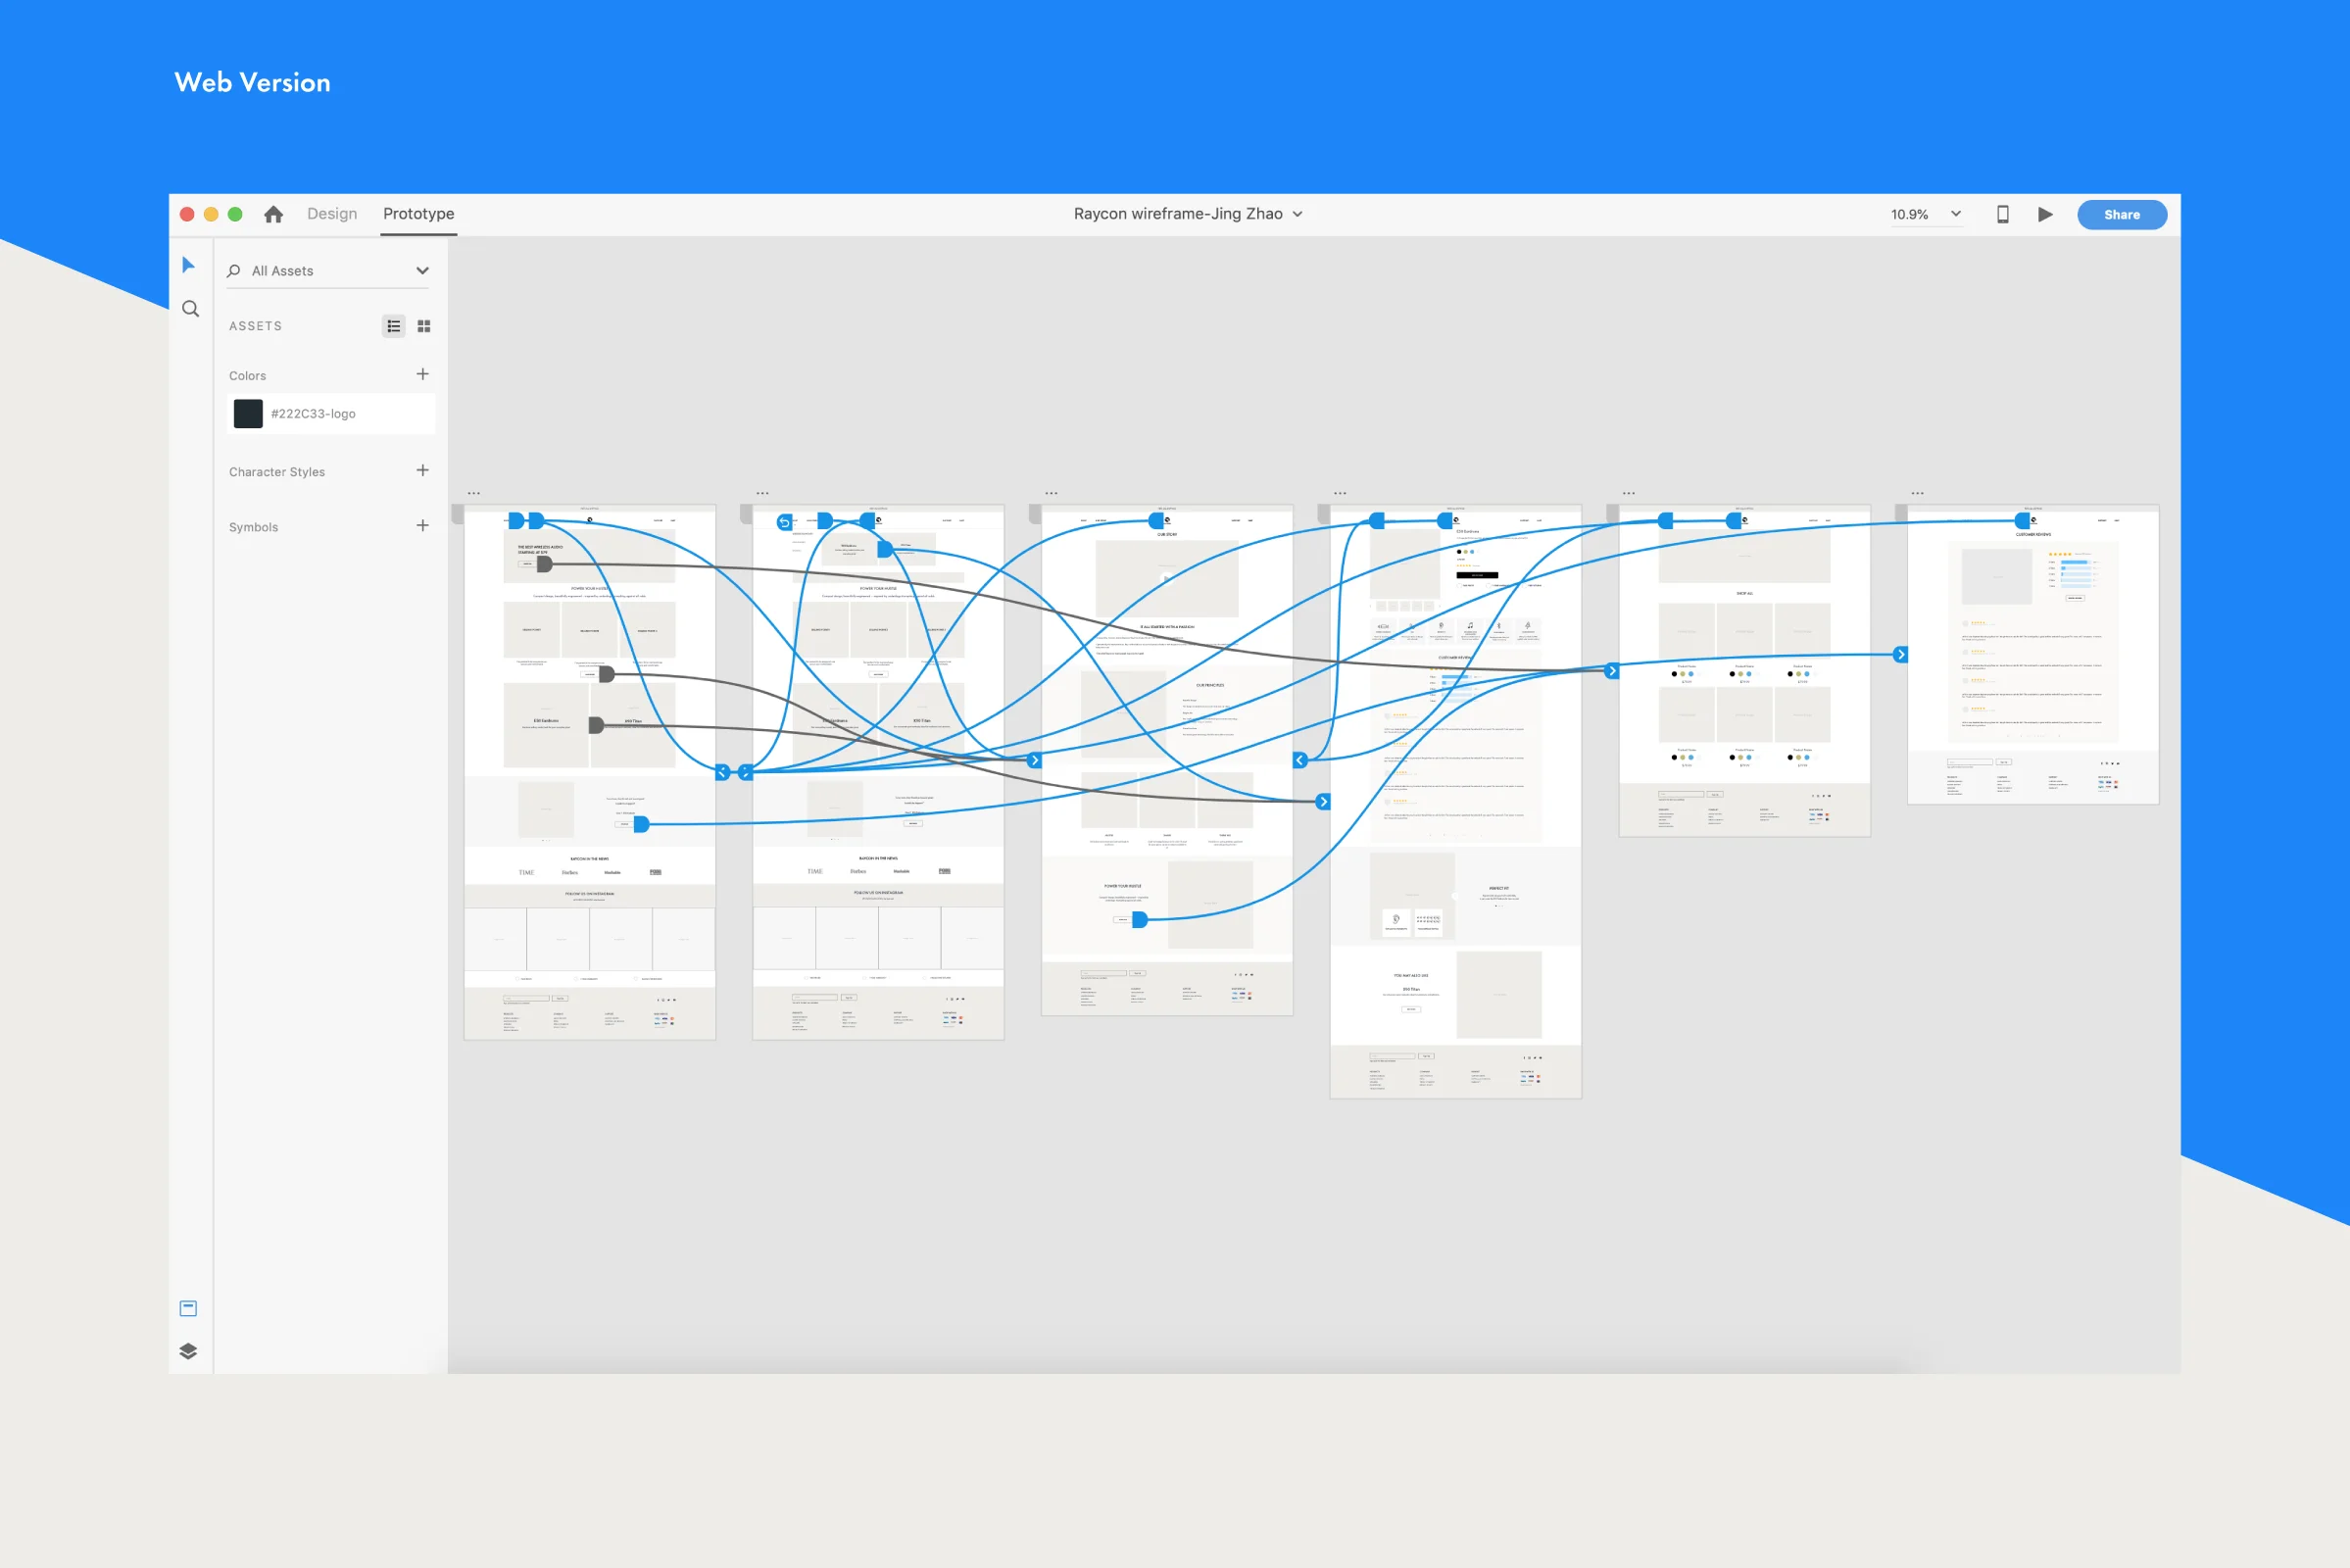Click the Share button
Screen dimensions: 2350x1568
pyautogui.click(x=2122, y=214)
